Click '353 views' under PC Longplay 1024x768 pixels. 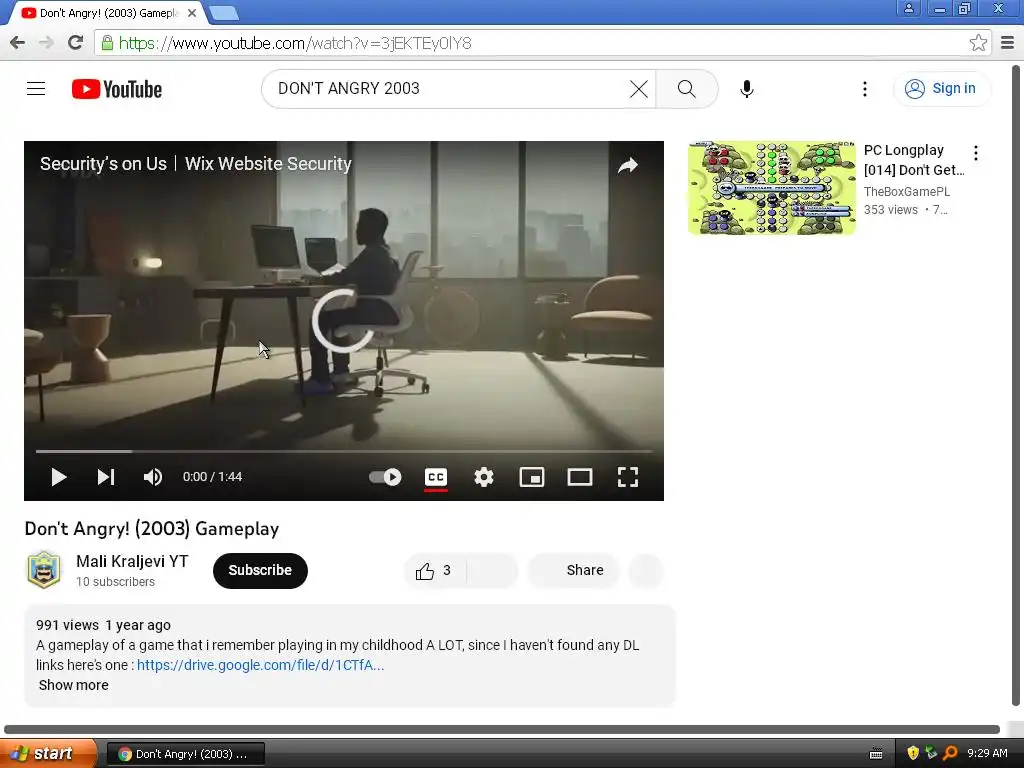click(890, 210)
